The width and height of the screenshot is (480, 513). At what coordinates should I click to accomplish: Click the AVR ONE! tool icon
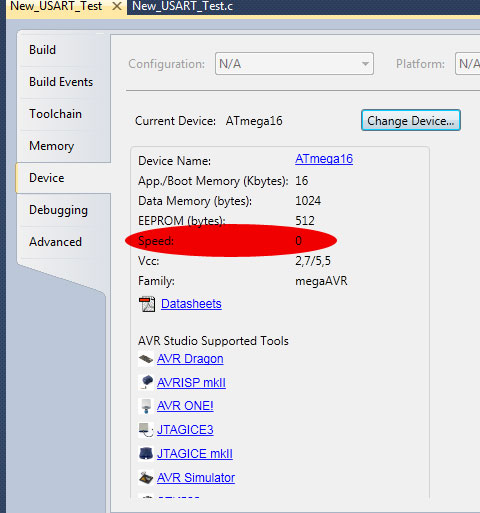[146, 406]
